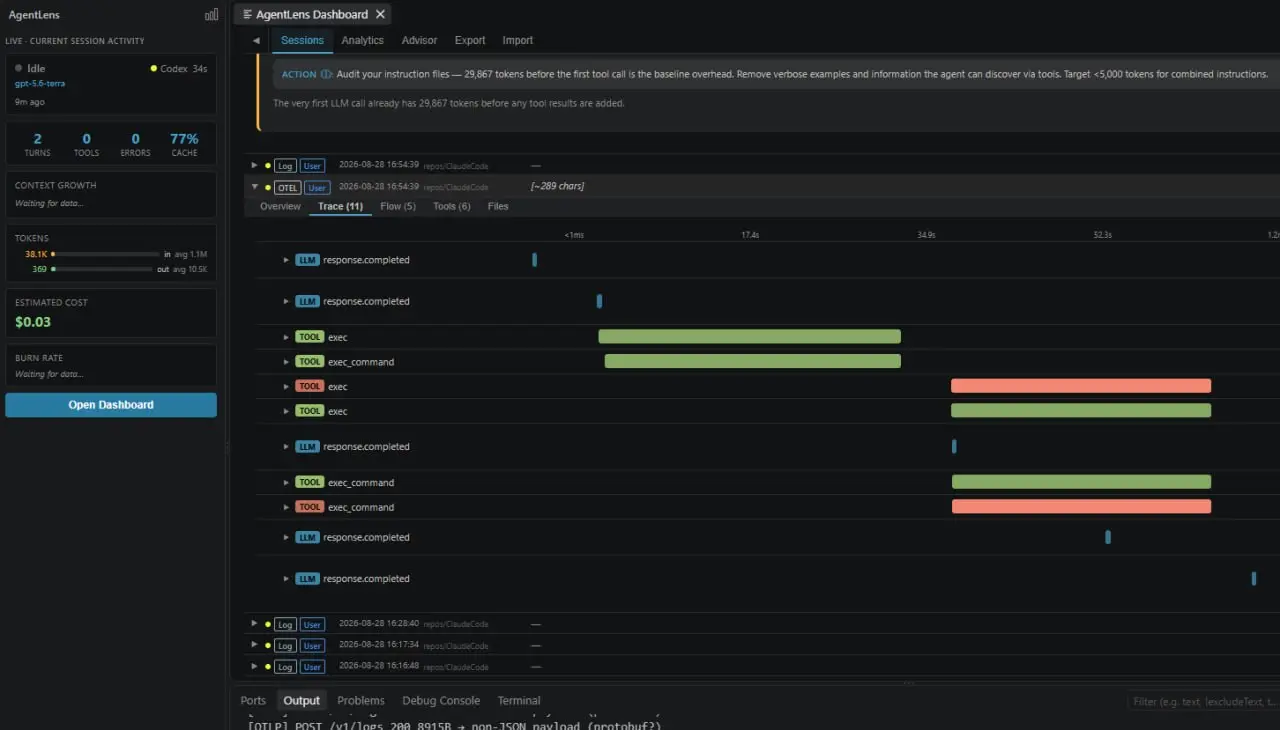Click the OTEL badge
This screenshot has height=730, width=1280.
click(286, 187)
